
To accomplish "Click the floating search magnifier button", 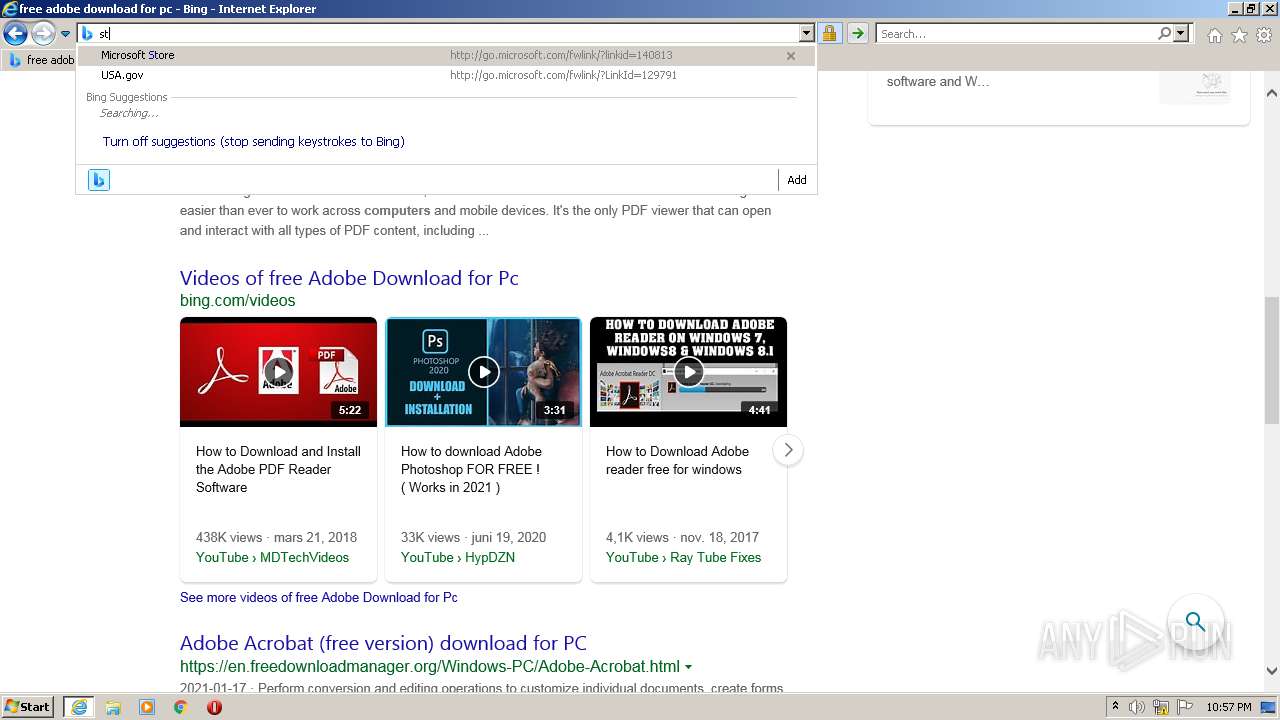I will [x=1195, y=622].
